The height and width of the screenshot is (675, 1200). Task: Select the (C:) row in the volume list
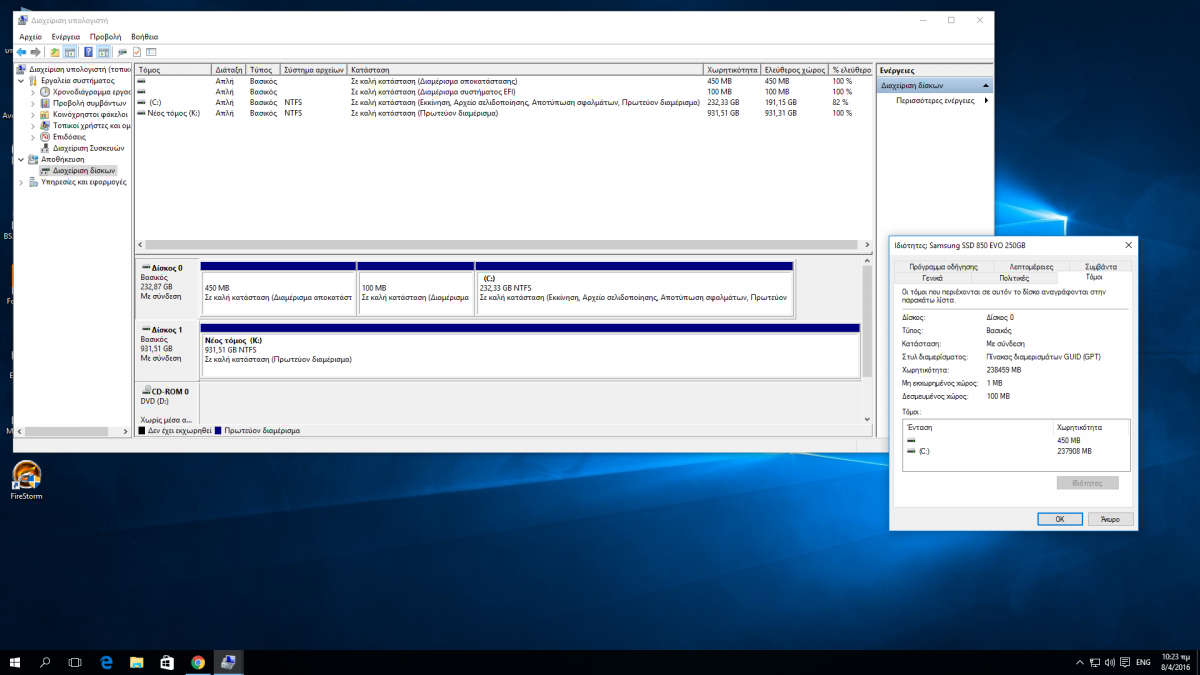(503, 102)
